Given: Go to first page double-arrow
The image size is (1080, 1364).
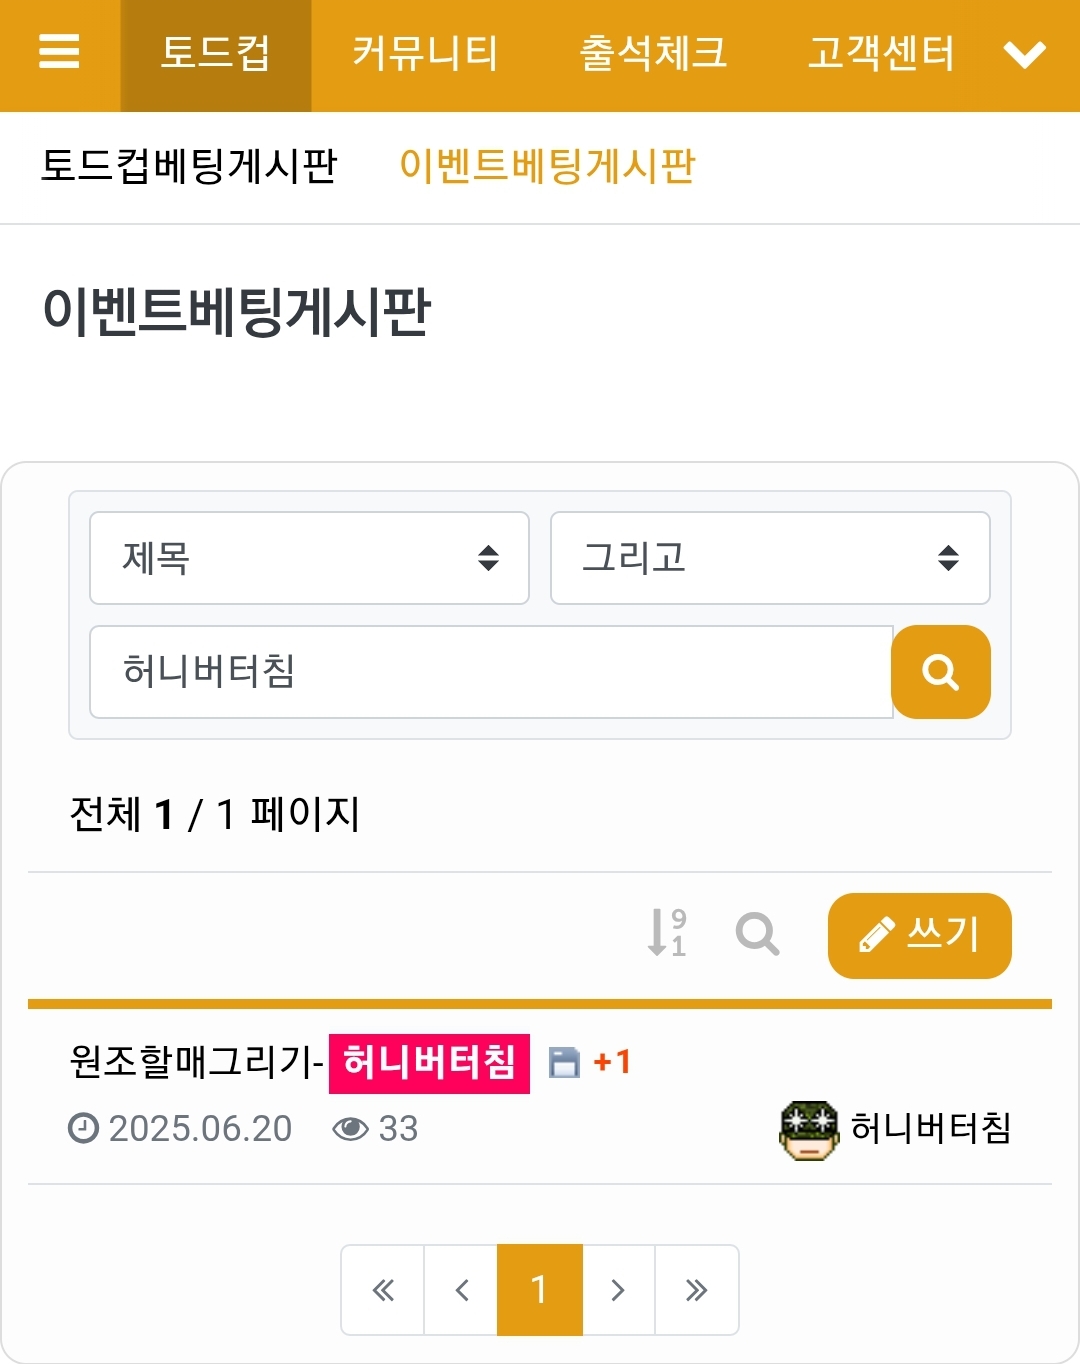Looking at the screenshot, I should click(383, 1290).
